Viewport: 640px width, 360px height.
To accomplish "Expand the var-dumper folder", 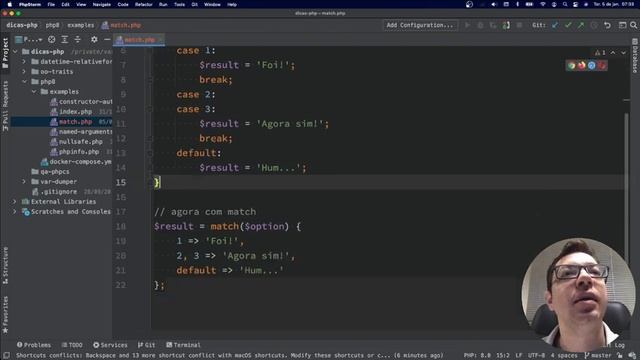I will tap(24, 182).
